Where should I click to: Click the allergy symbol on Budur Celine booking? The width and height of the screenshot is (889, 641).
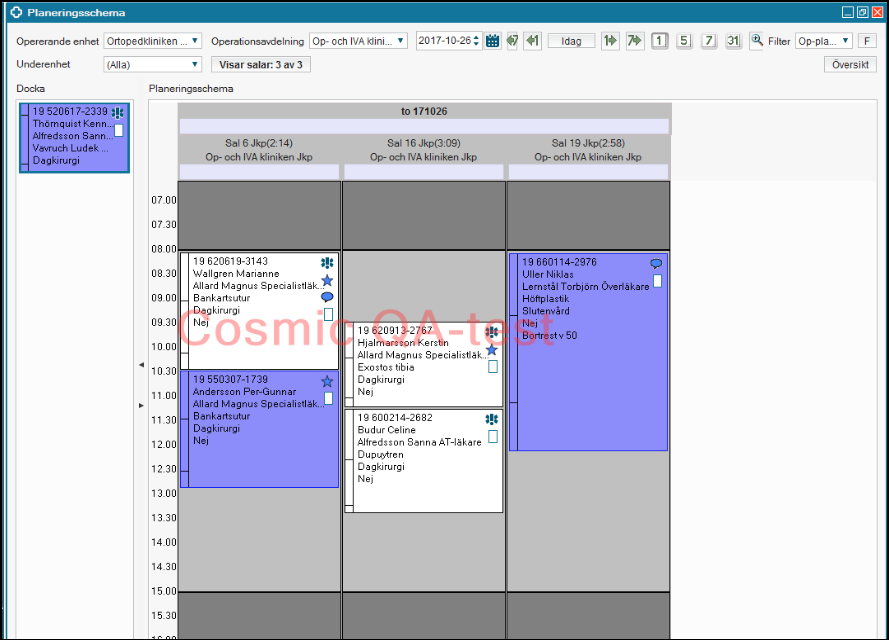pos(491,420)
